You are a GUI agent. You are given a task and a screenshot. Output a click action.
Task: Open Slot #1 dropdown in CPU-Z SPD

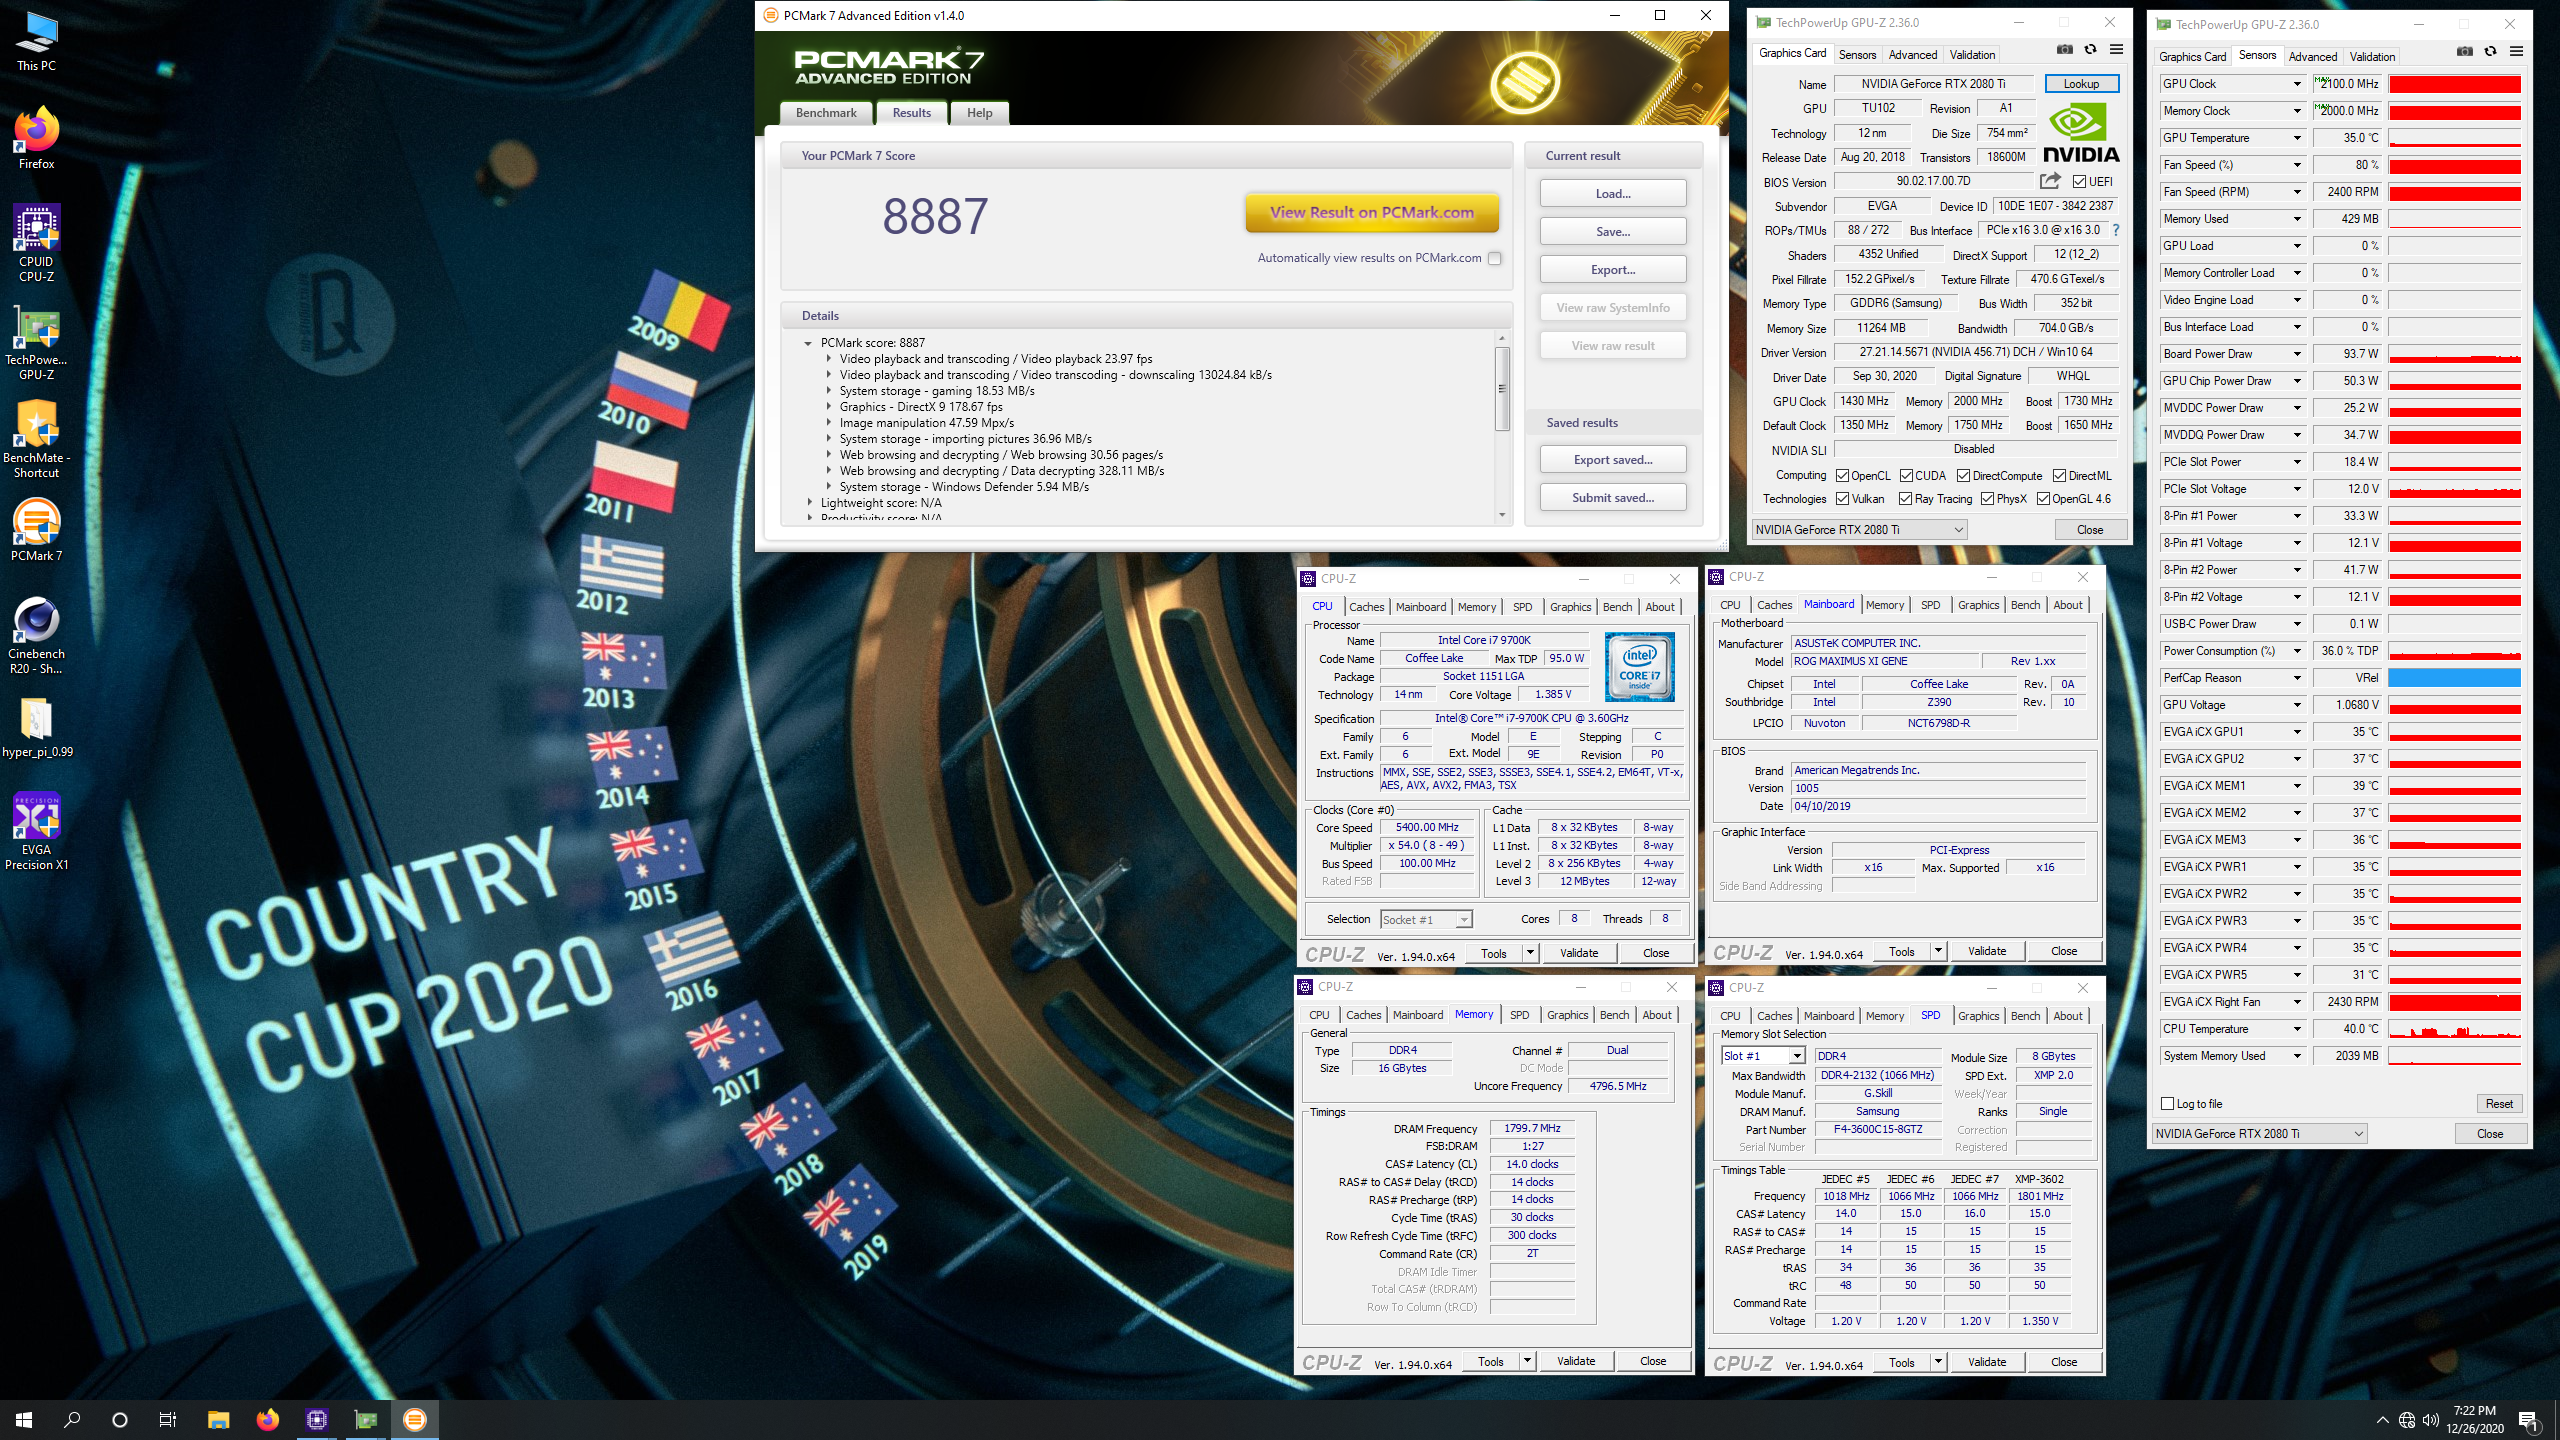point(1762,1056)
